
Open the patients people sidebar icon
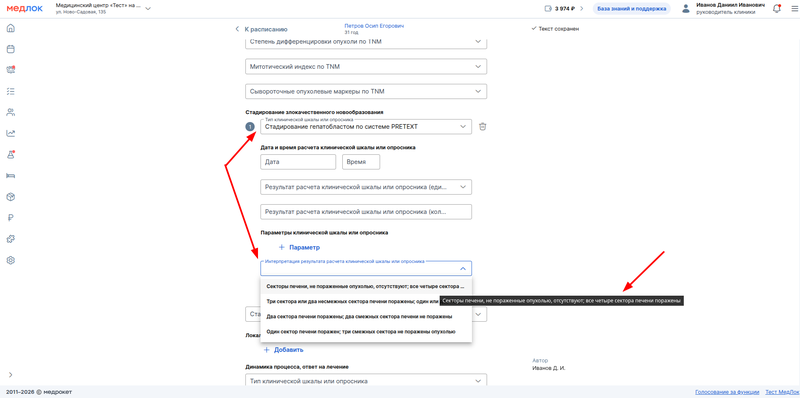tap(10, 112)
